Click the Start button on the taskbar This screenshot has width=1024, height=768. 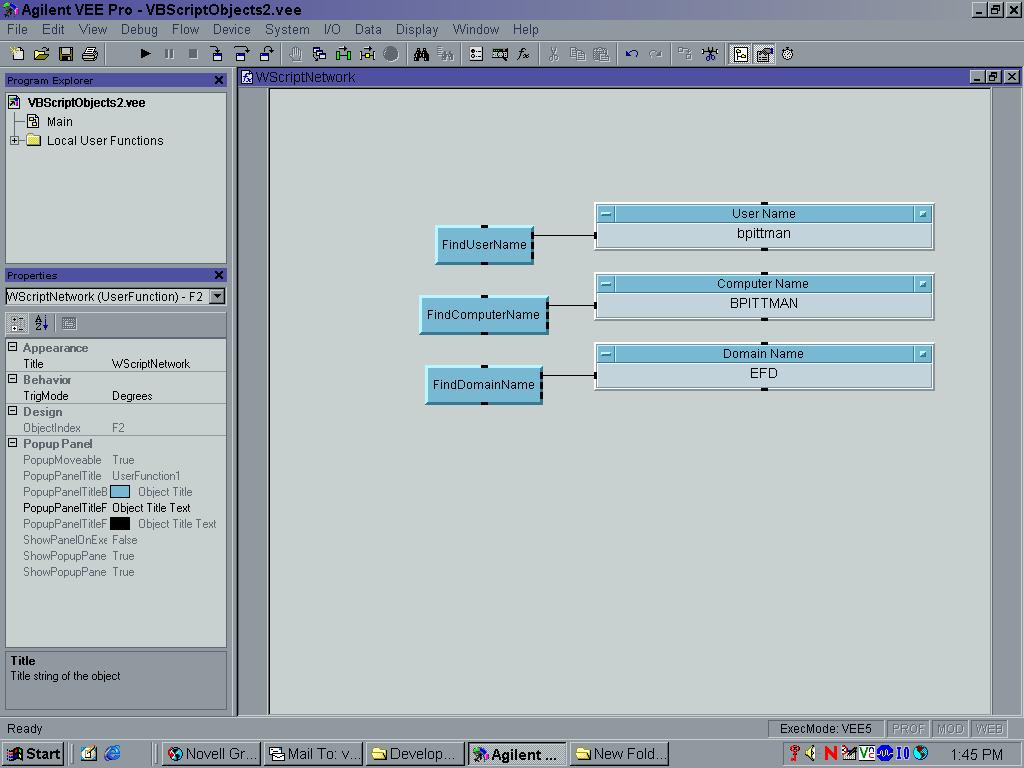pyautogui.click(x=34, y=754)
